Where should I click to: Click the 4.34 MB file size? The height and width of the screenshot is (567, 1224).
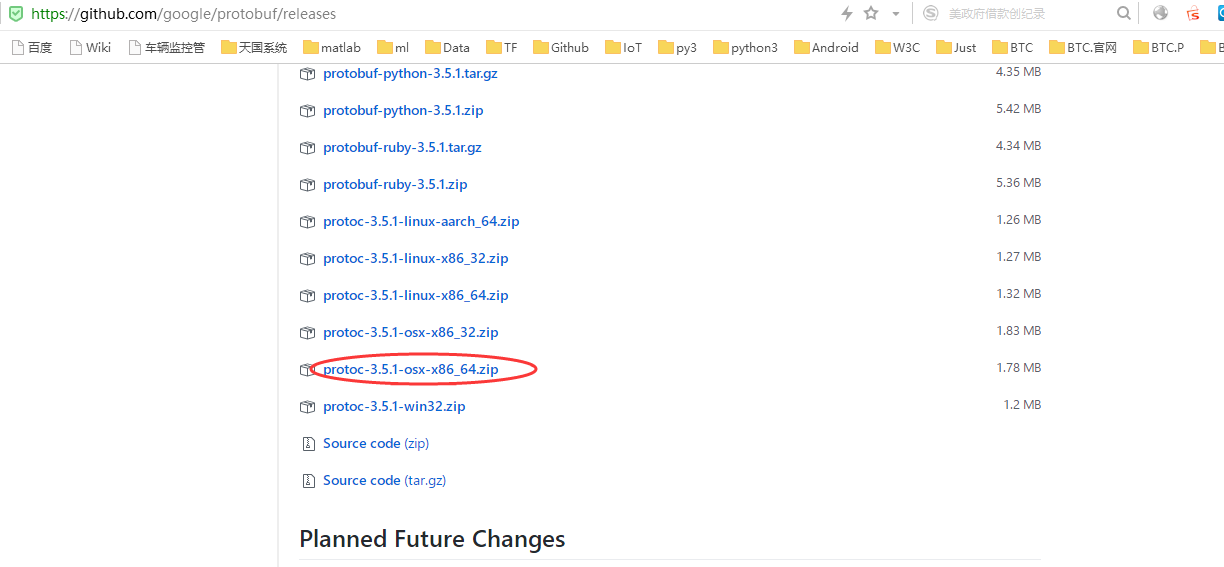coord(1018,145)
